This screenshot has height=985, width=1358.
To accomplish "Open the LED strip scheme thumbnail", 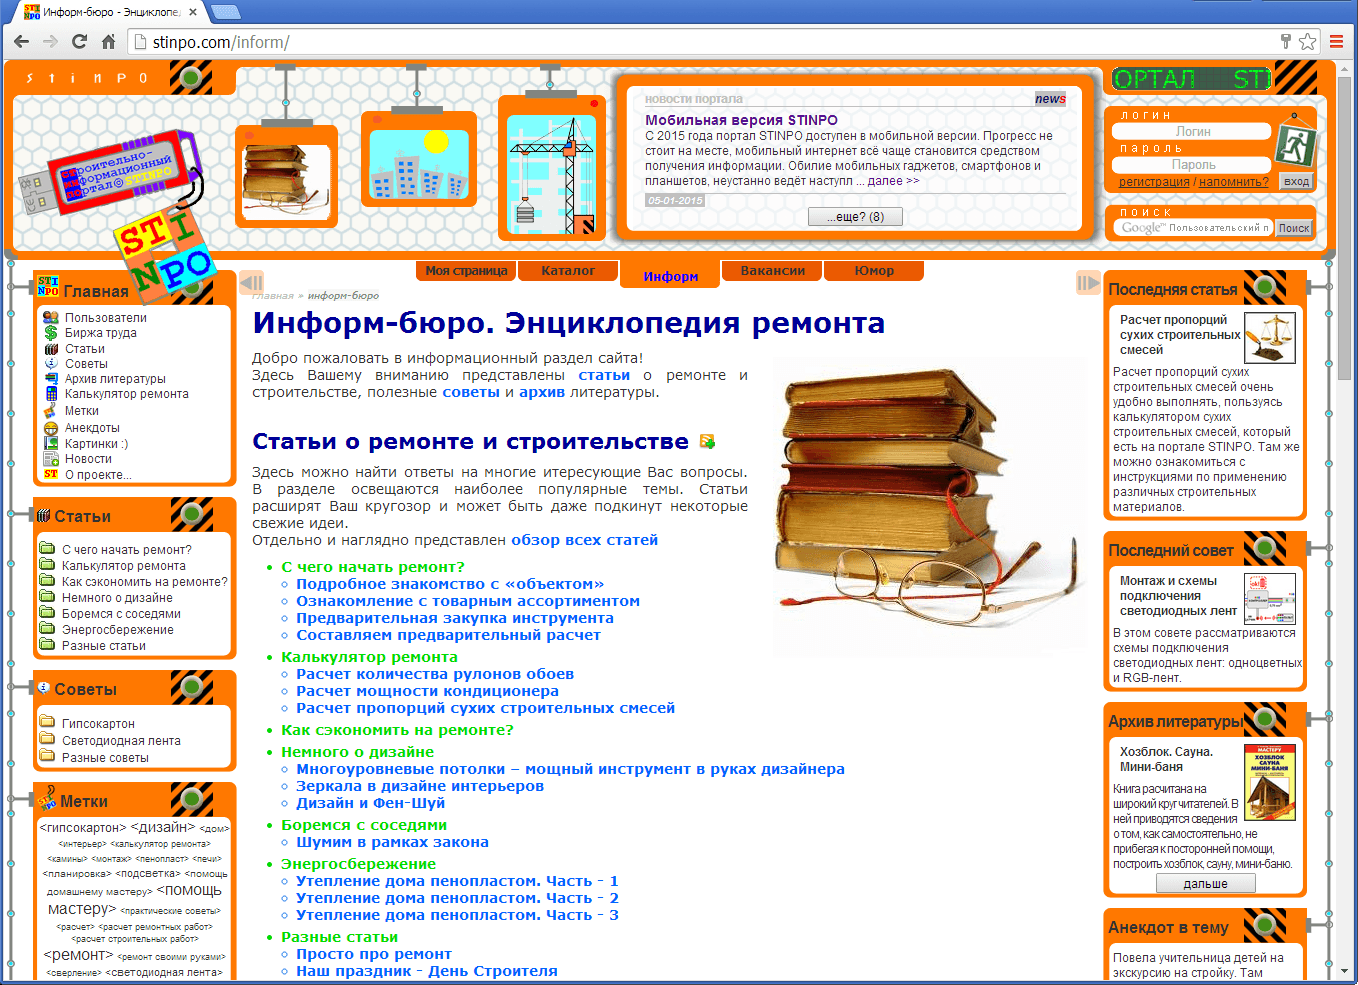I will (x=1270, y=598).
